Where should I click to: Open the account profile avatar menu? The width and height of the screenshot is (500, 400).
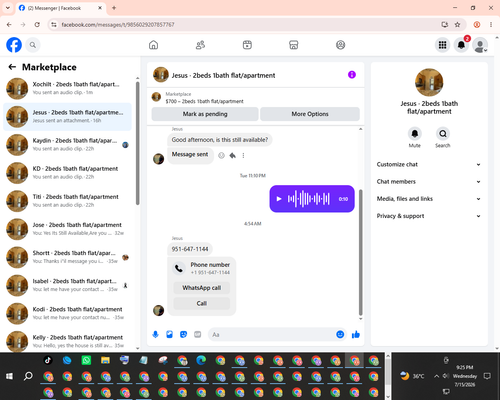[480, 45]
